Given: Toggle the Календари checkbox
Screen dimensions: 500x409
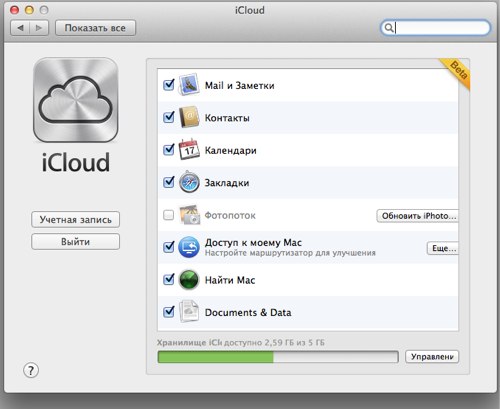Looking at the screenshot, I should [x=169, y=149].
